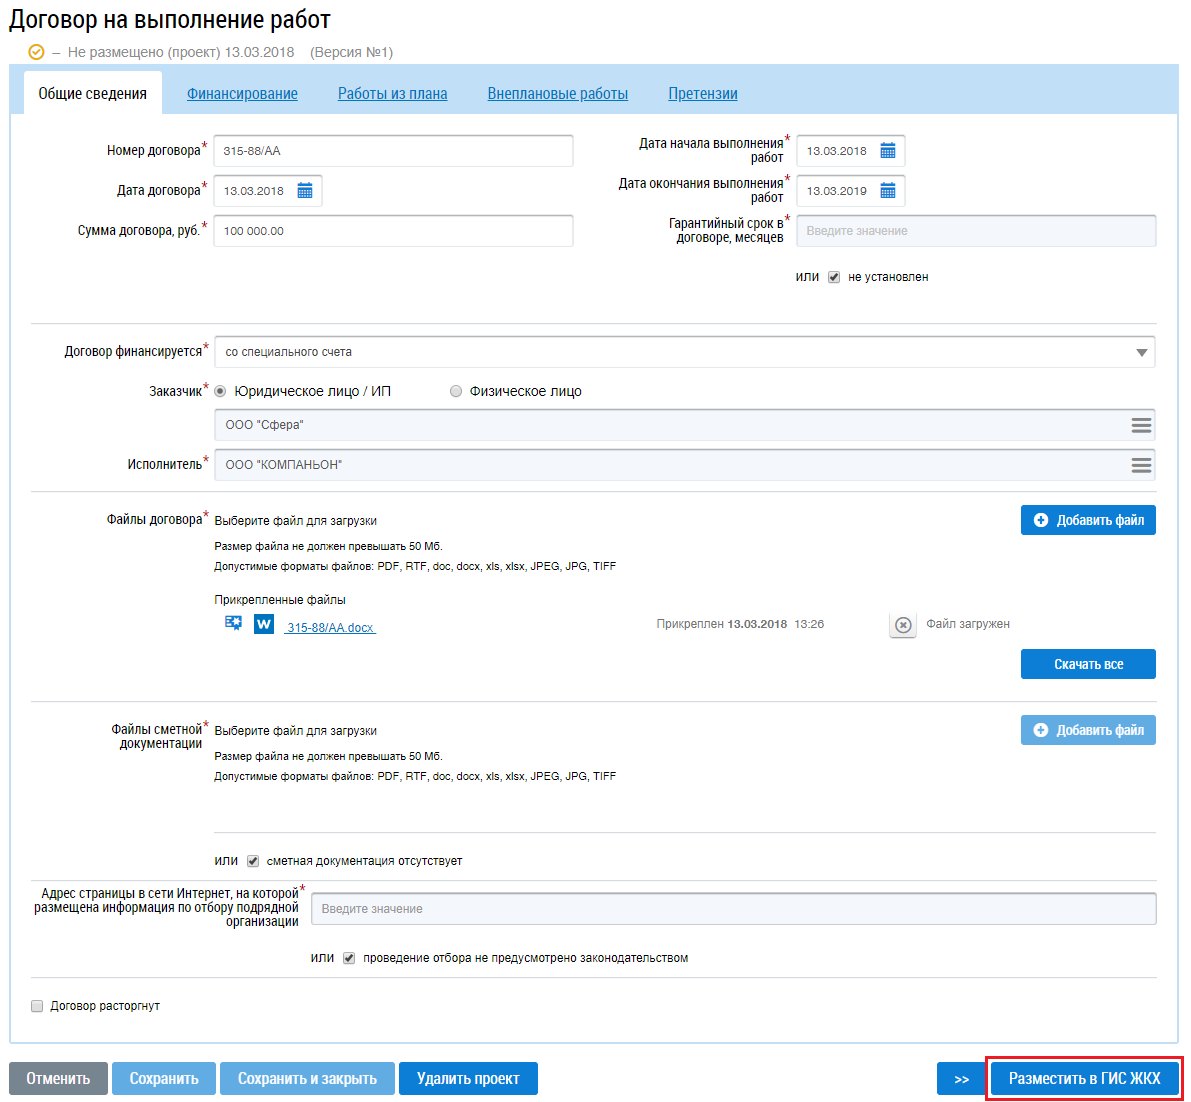The image size is (1191, 1102).
Task: Click the Word document icon of attachment
Action: tap(264, 624)
